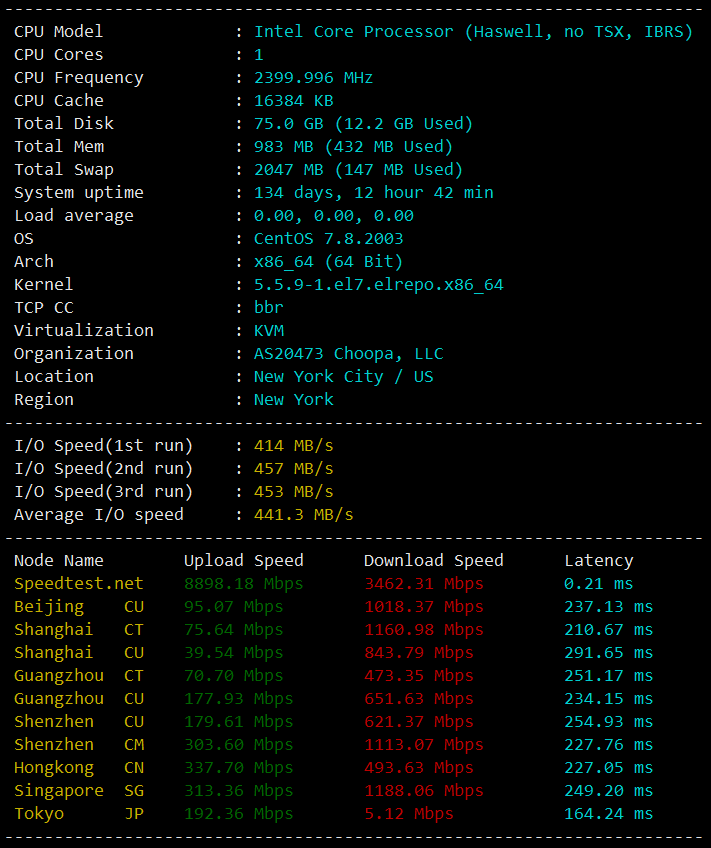
Task: Select the AS20473 Choopa, LLC organization
Action: [349, 354]
